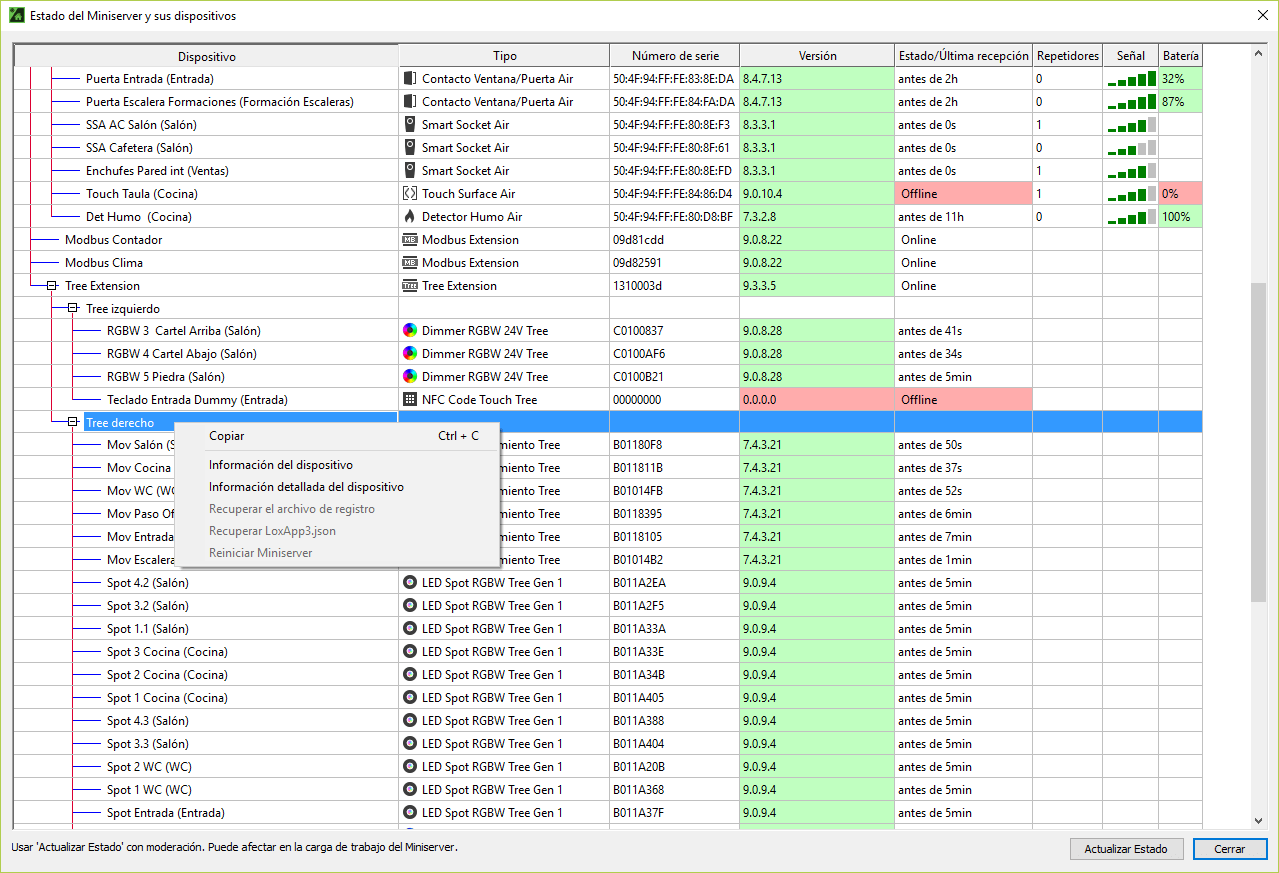The height and width of the screenshot is (873, 1279).
Task: Click the Tree Extension type icon
Action: (409, 286)
